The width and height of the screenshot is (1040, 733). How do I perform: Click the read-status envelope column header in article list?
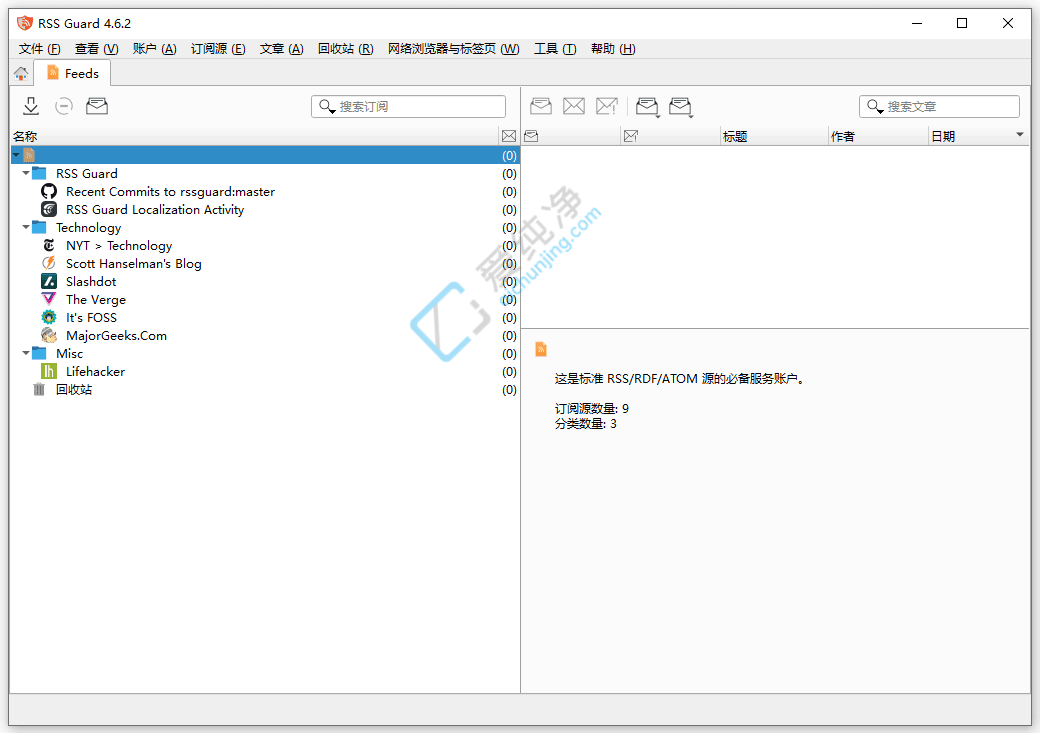(x=531, y=136)
